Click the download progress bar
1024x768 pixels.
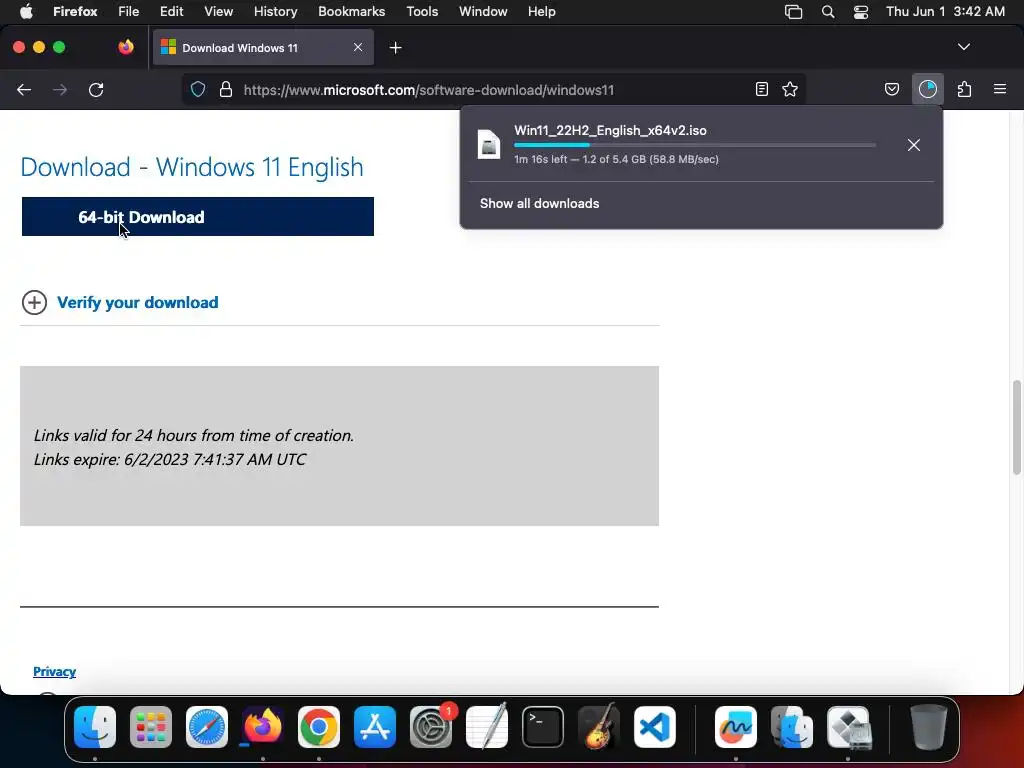coord(695,145)
